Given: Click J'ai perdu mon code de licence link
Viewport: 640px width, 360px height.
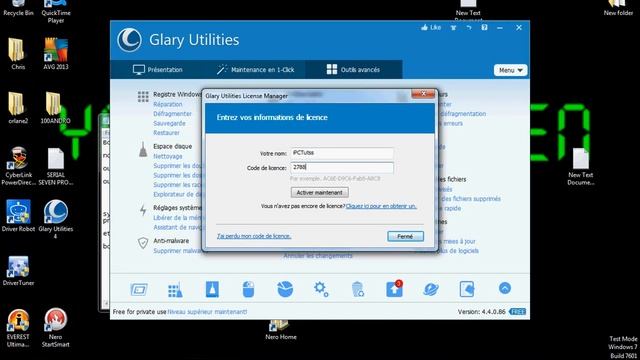Looking at the screenshot, I should click(x=254, y=236).
